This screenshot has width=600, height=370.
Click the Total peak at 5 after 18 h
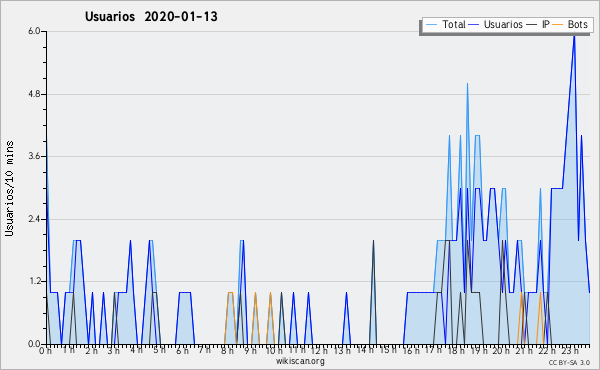pyautogui.click(x=467, y=84)
